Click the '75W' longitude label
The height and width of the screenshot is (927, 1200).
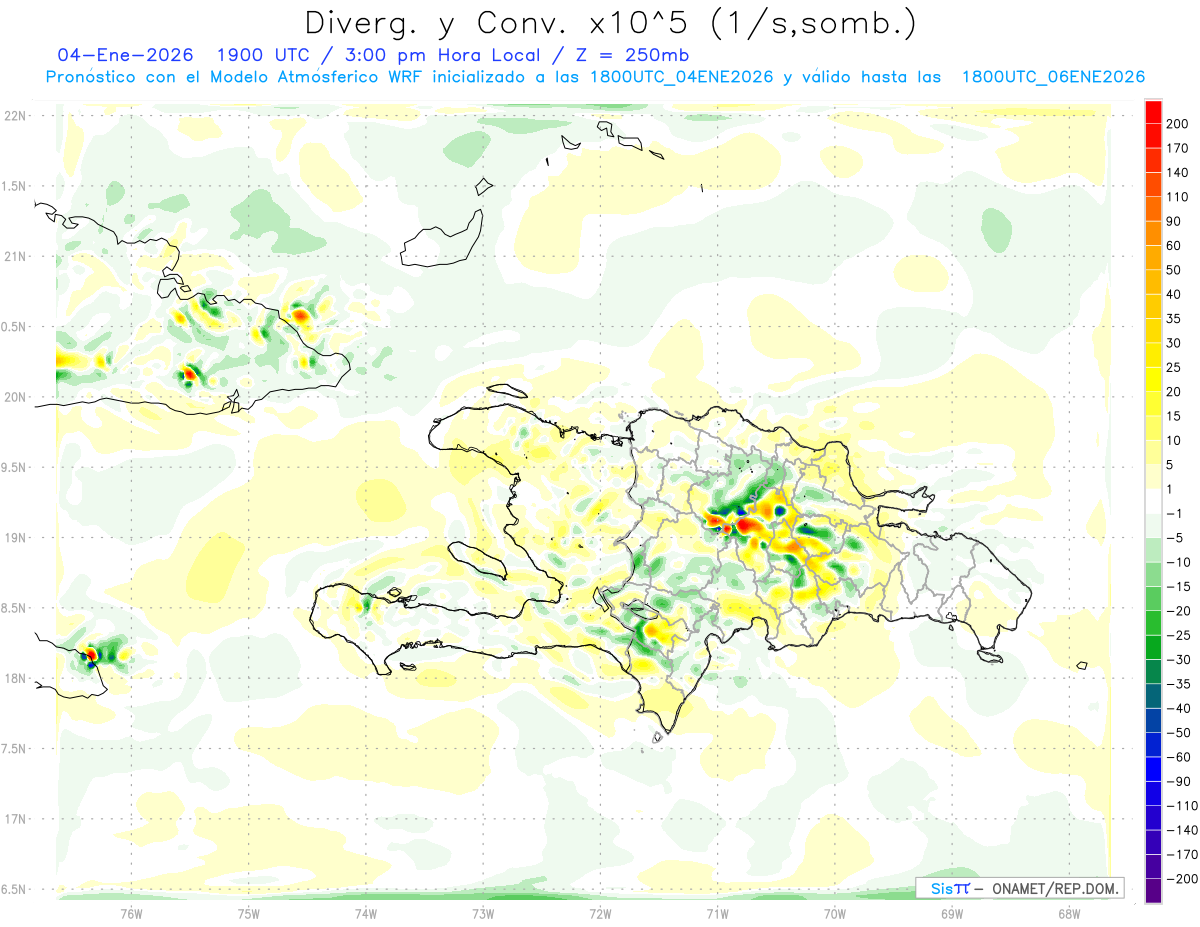pyautogui.click(x=249, y=913)
